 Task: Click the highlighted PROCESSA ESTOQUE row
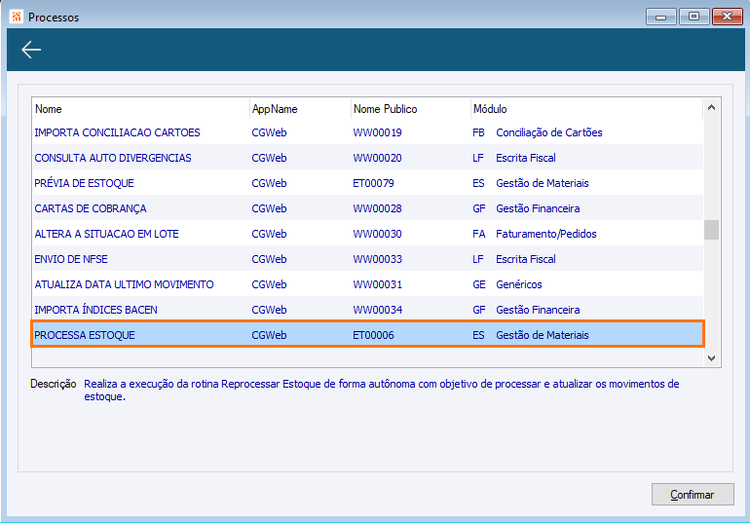click(x=367, y=334)
